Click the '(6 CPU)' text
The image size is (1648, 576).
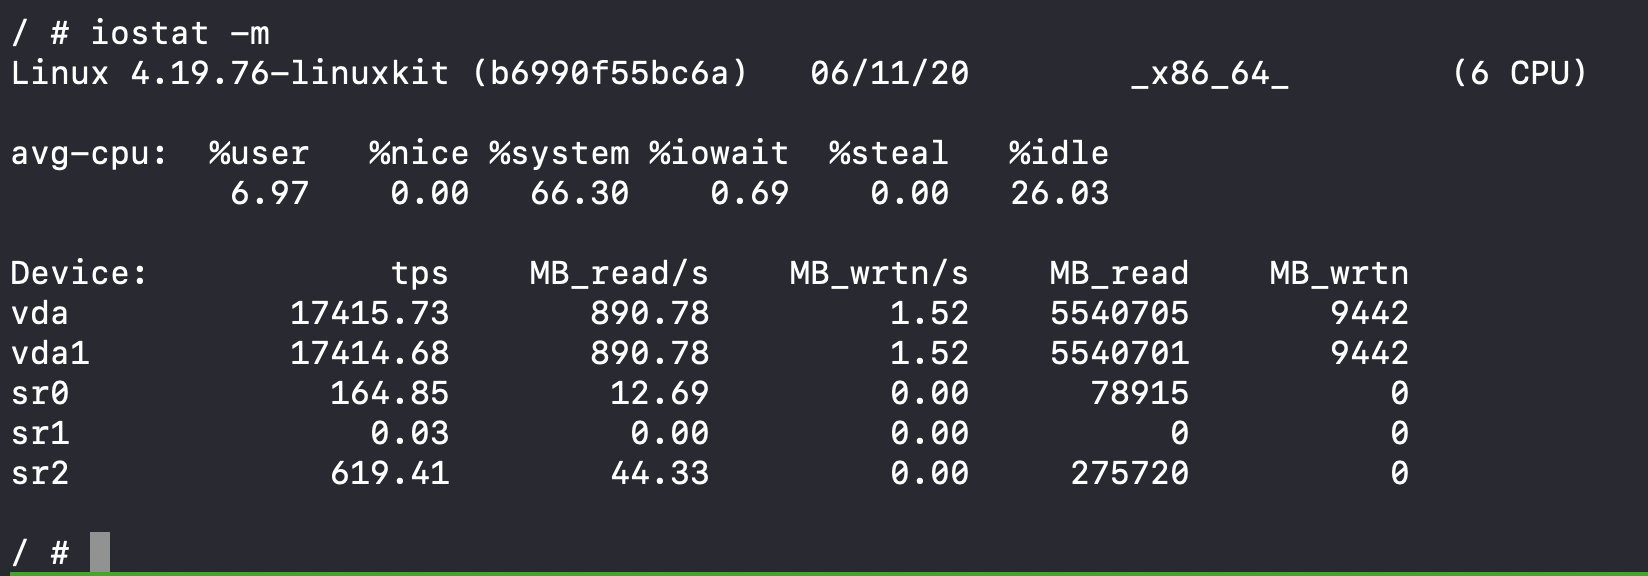(1519, 73)
